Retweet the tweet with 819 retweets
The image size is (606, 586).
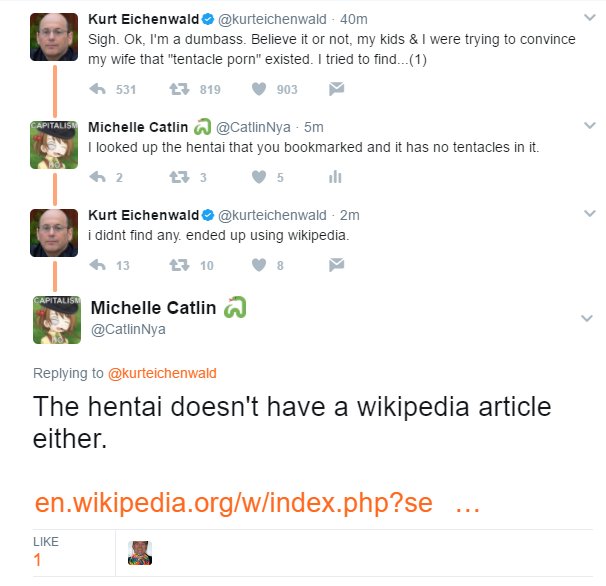tap(179, 89)
